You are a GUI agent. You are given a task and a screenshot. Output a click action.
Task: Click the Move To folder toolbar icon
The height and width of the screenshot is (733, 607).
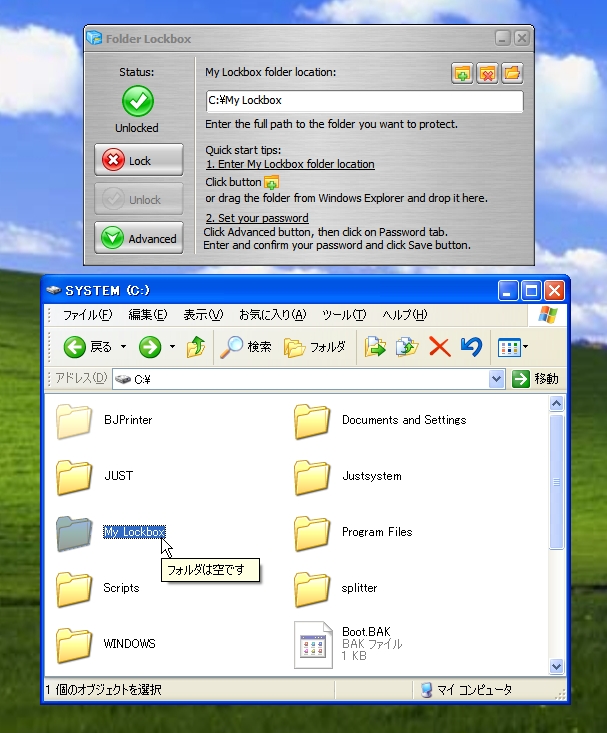coord(375,347)
